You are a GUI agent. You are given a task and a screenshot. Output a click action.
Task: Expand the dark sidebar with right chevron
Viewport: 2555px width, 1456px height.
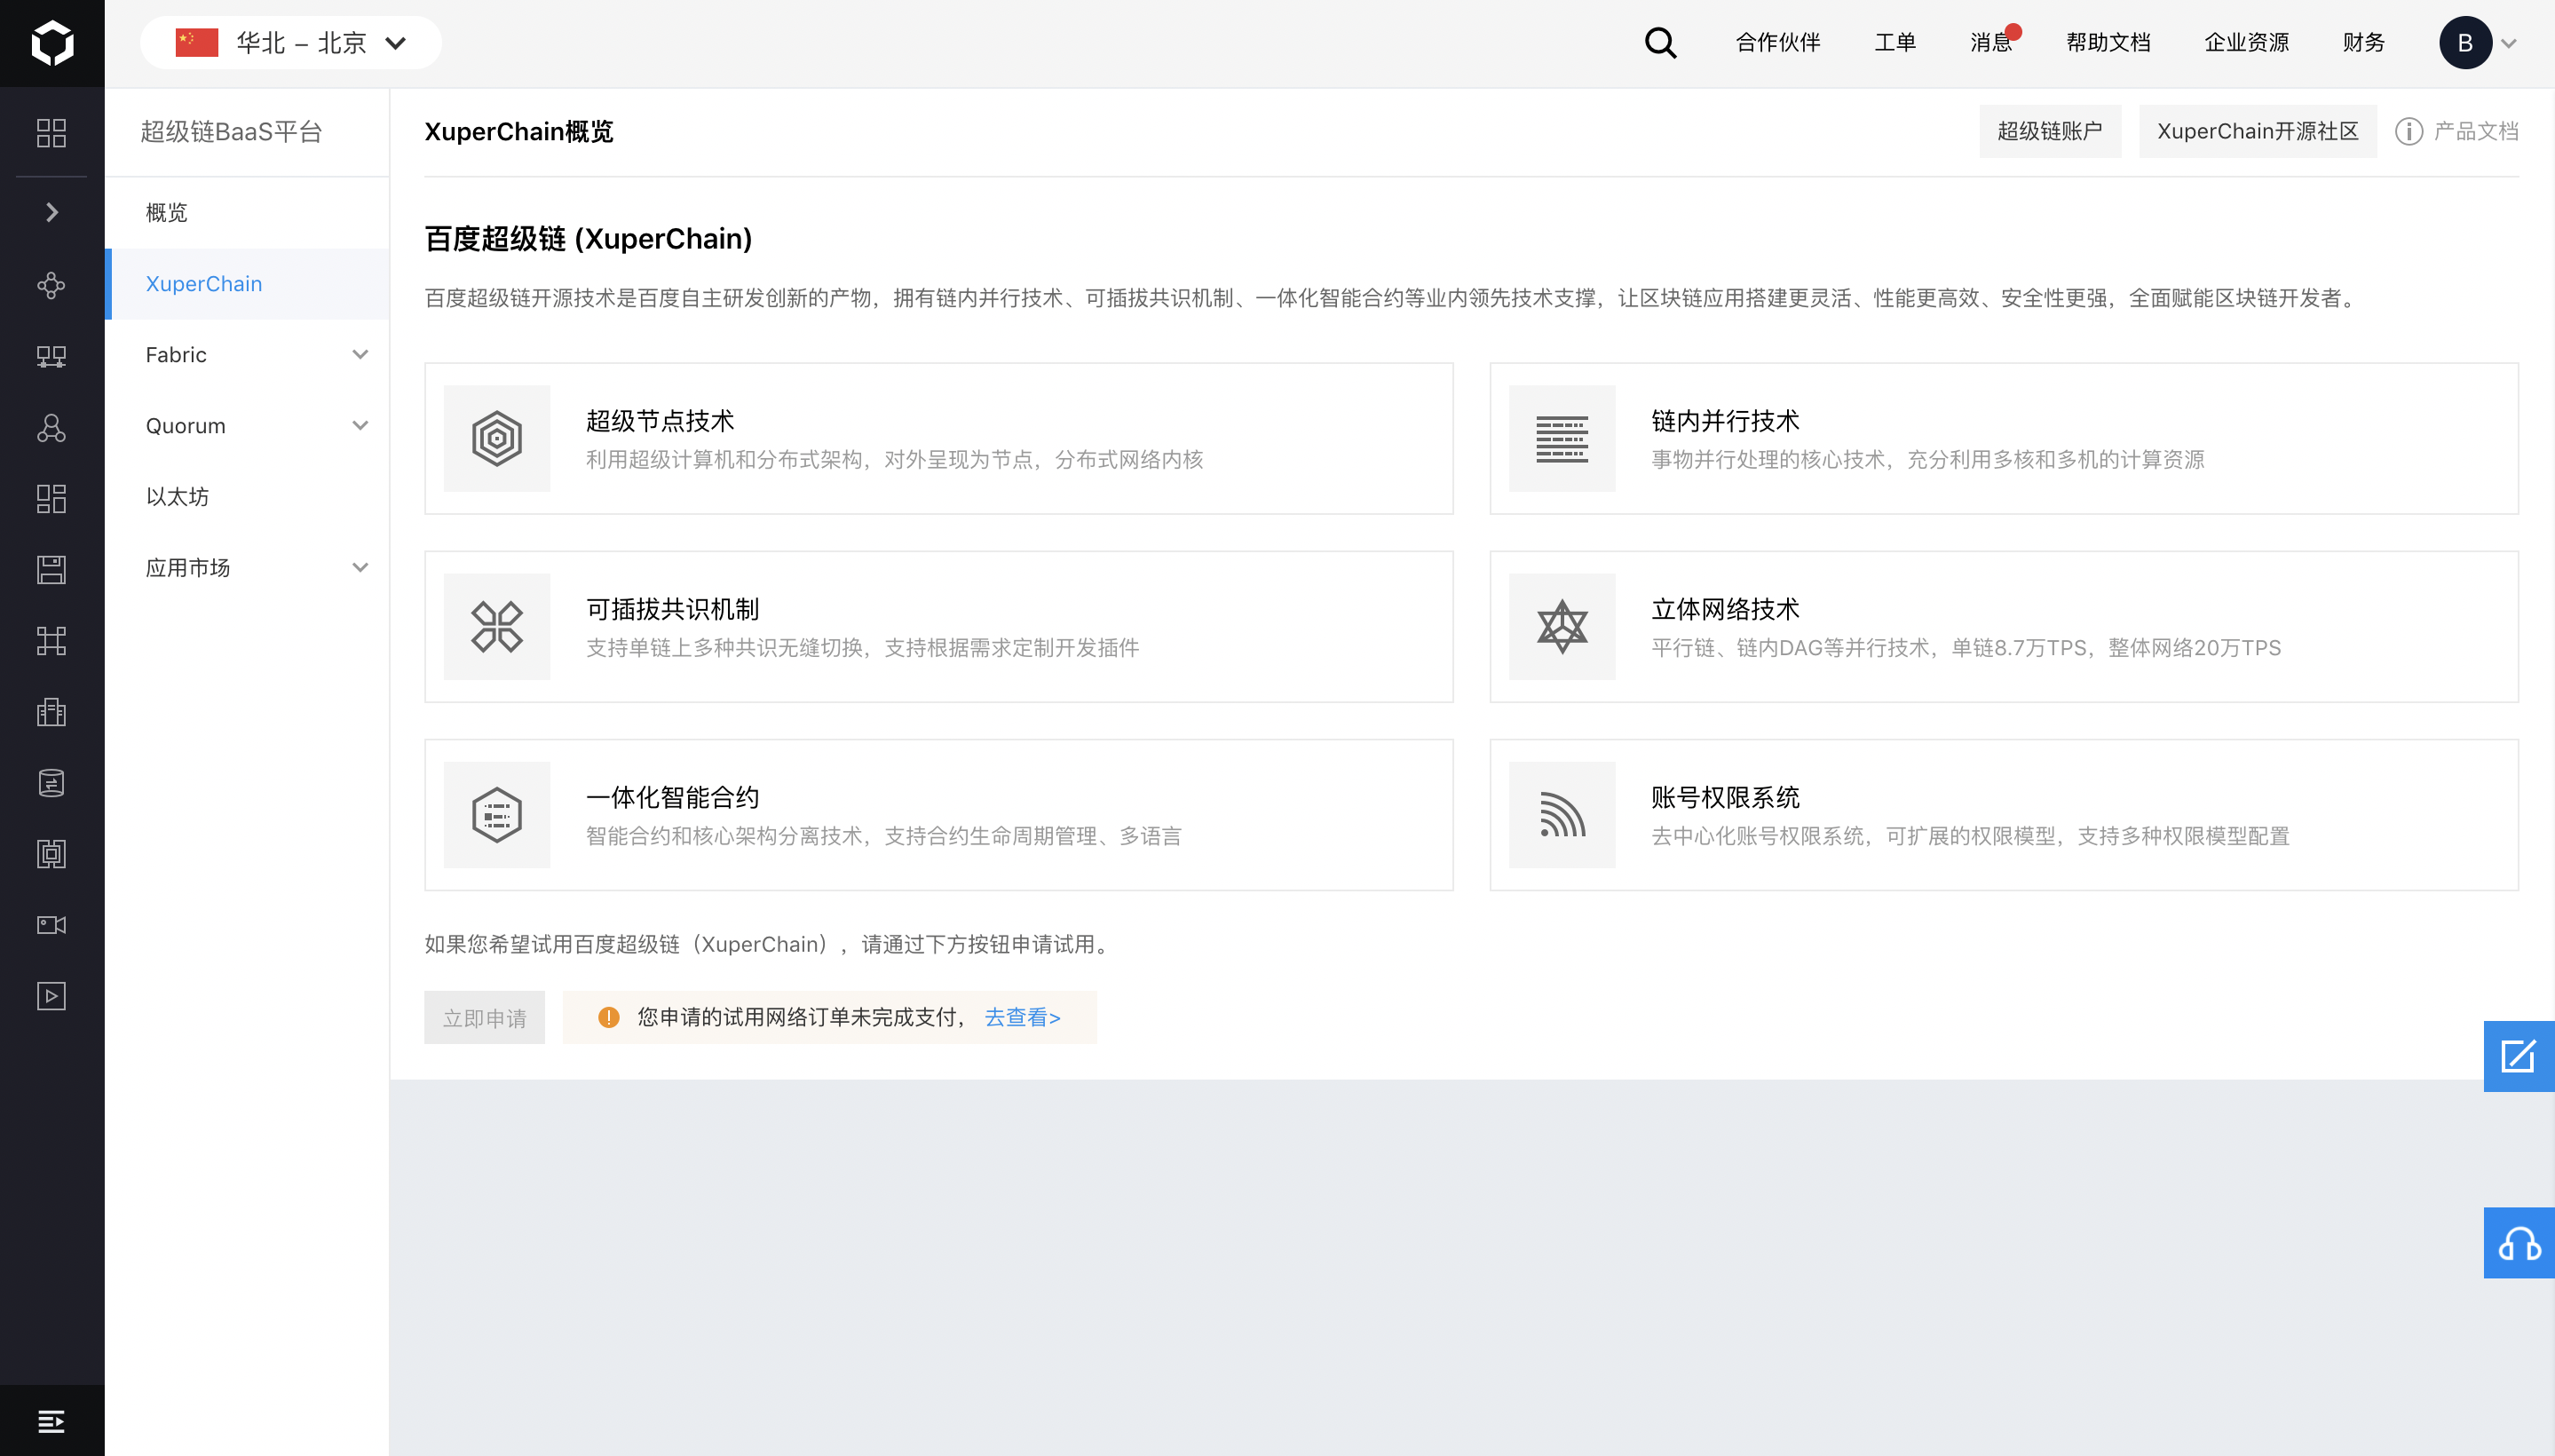coord(52,212)
